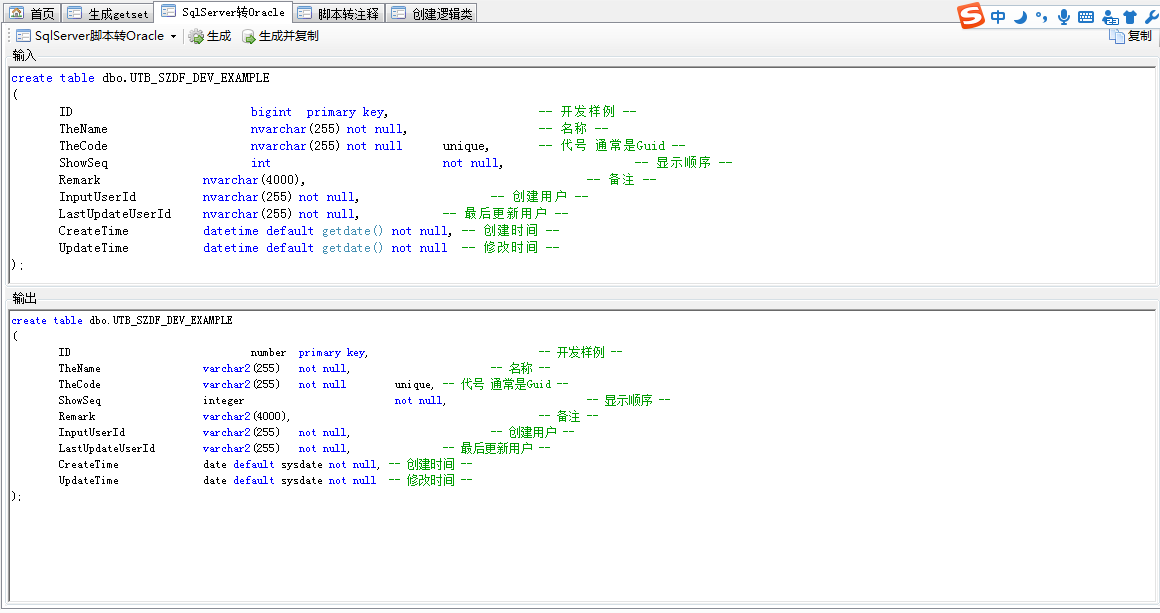Click the 输入 group label

(x=24, y=55)
